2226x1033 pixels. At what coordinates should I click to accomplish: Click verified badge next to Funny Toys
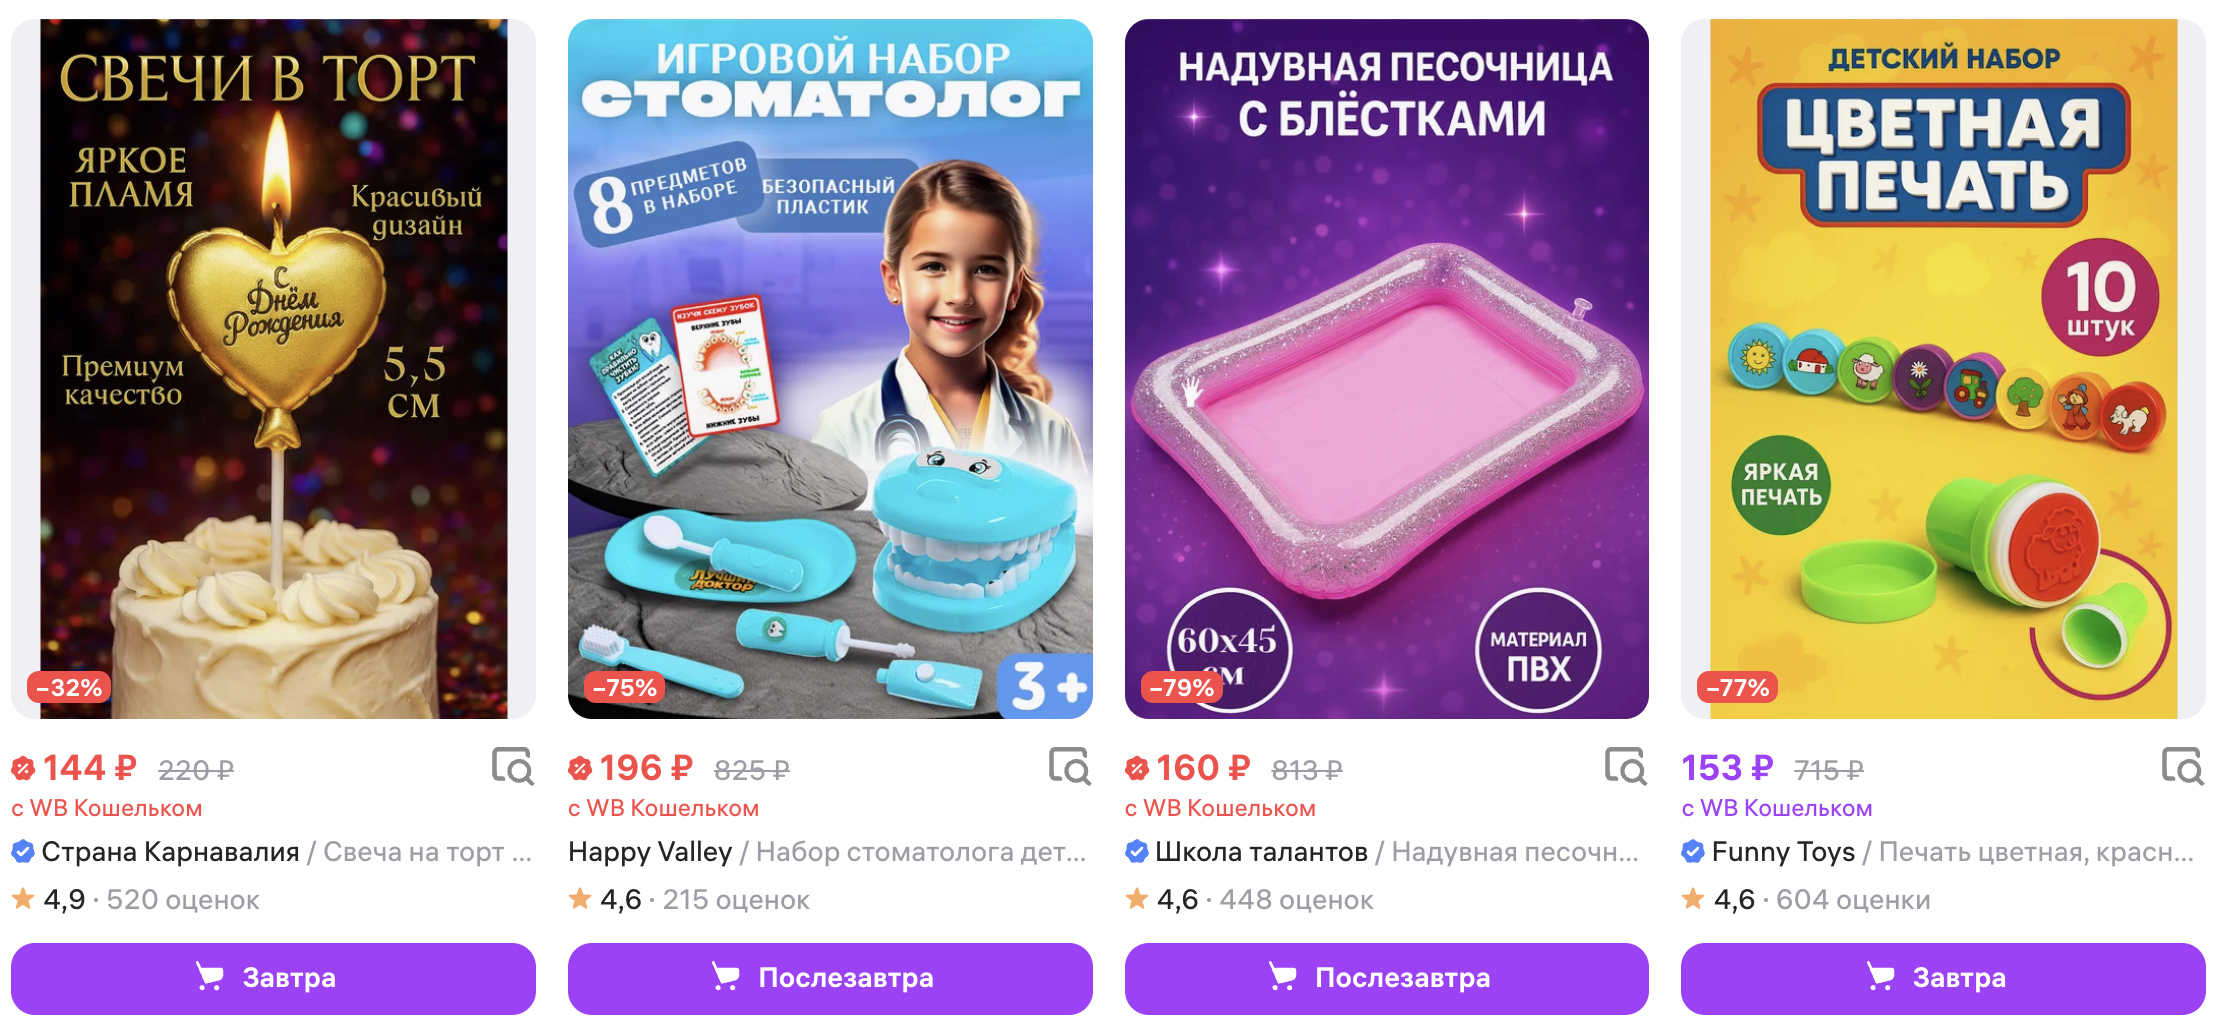(1693, 852)
